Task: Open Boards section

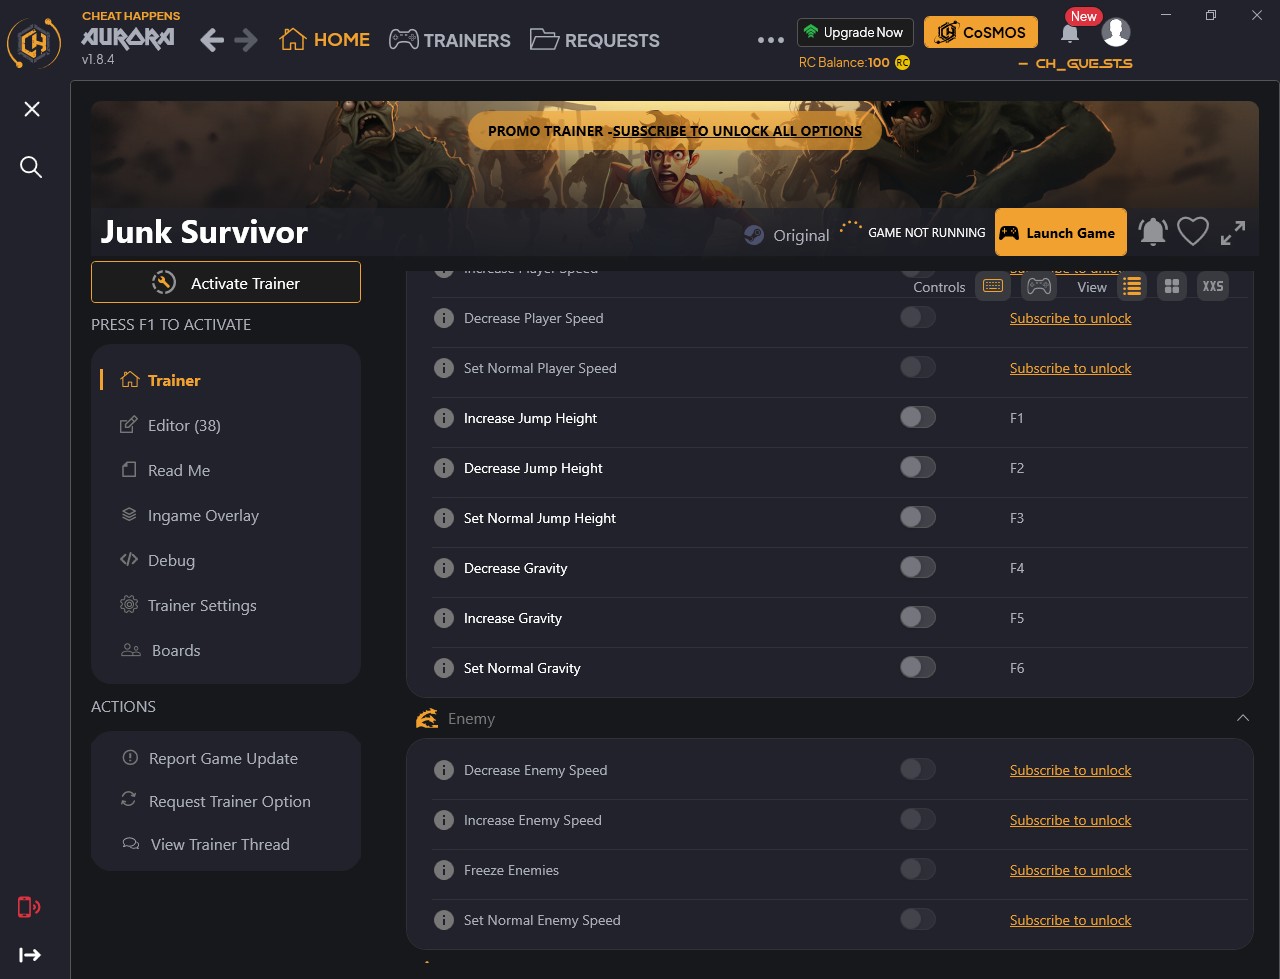Action: point(161,650)
